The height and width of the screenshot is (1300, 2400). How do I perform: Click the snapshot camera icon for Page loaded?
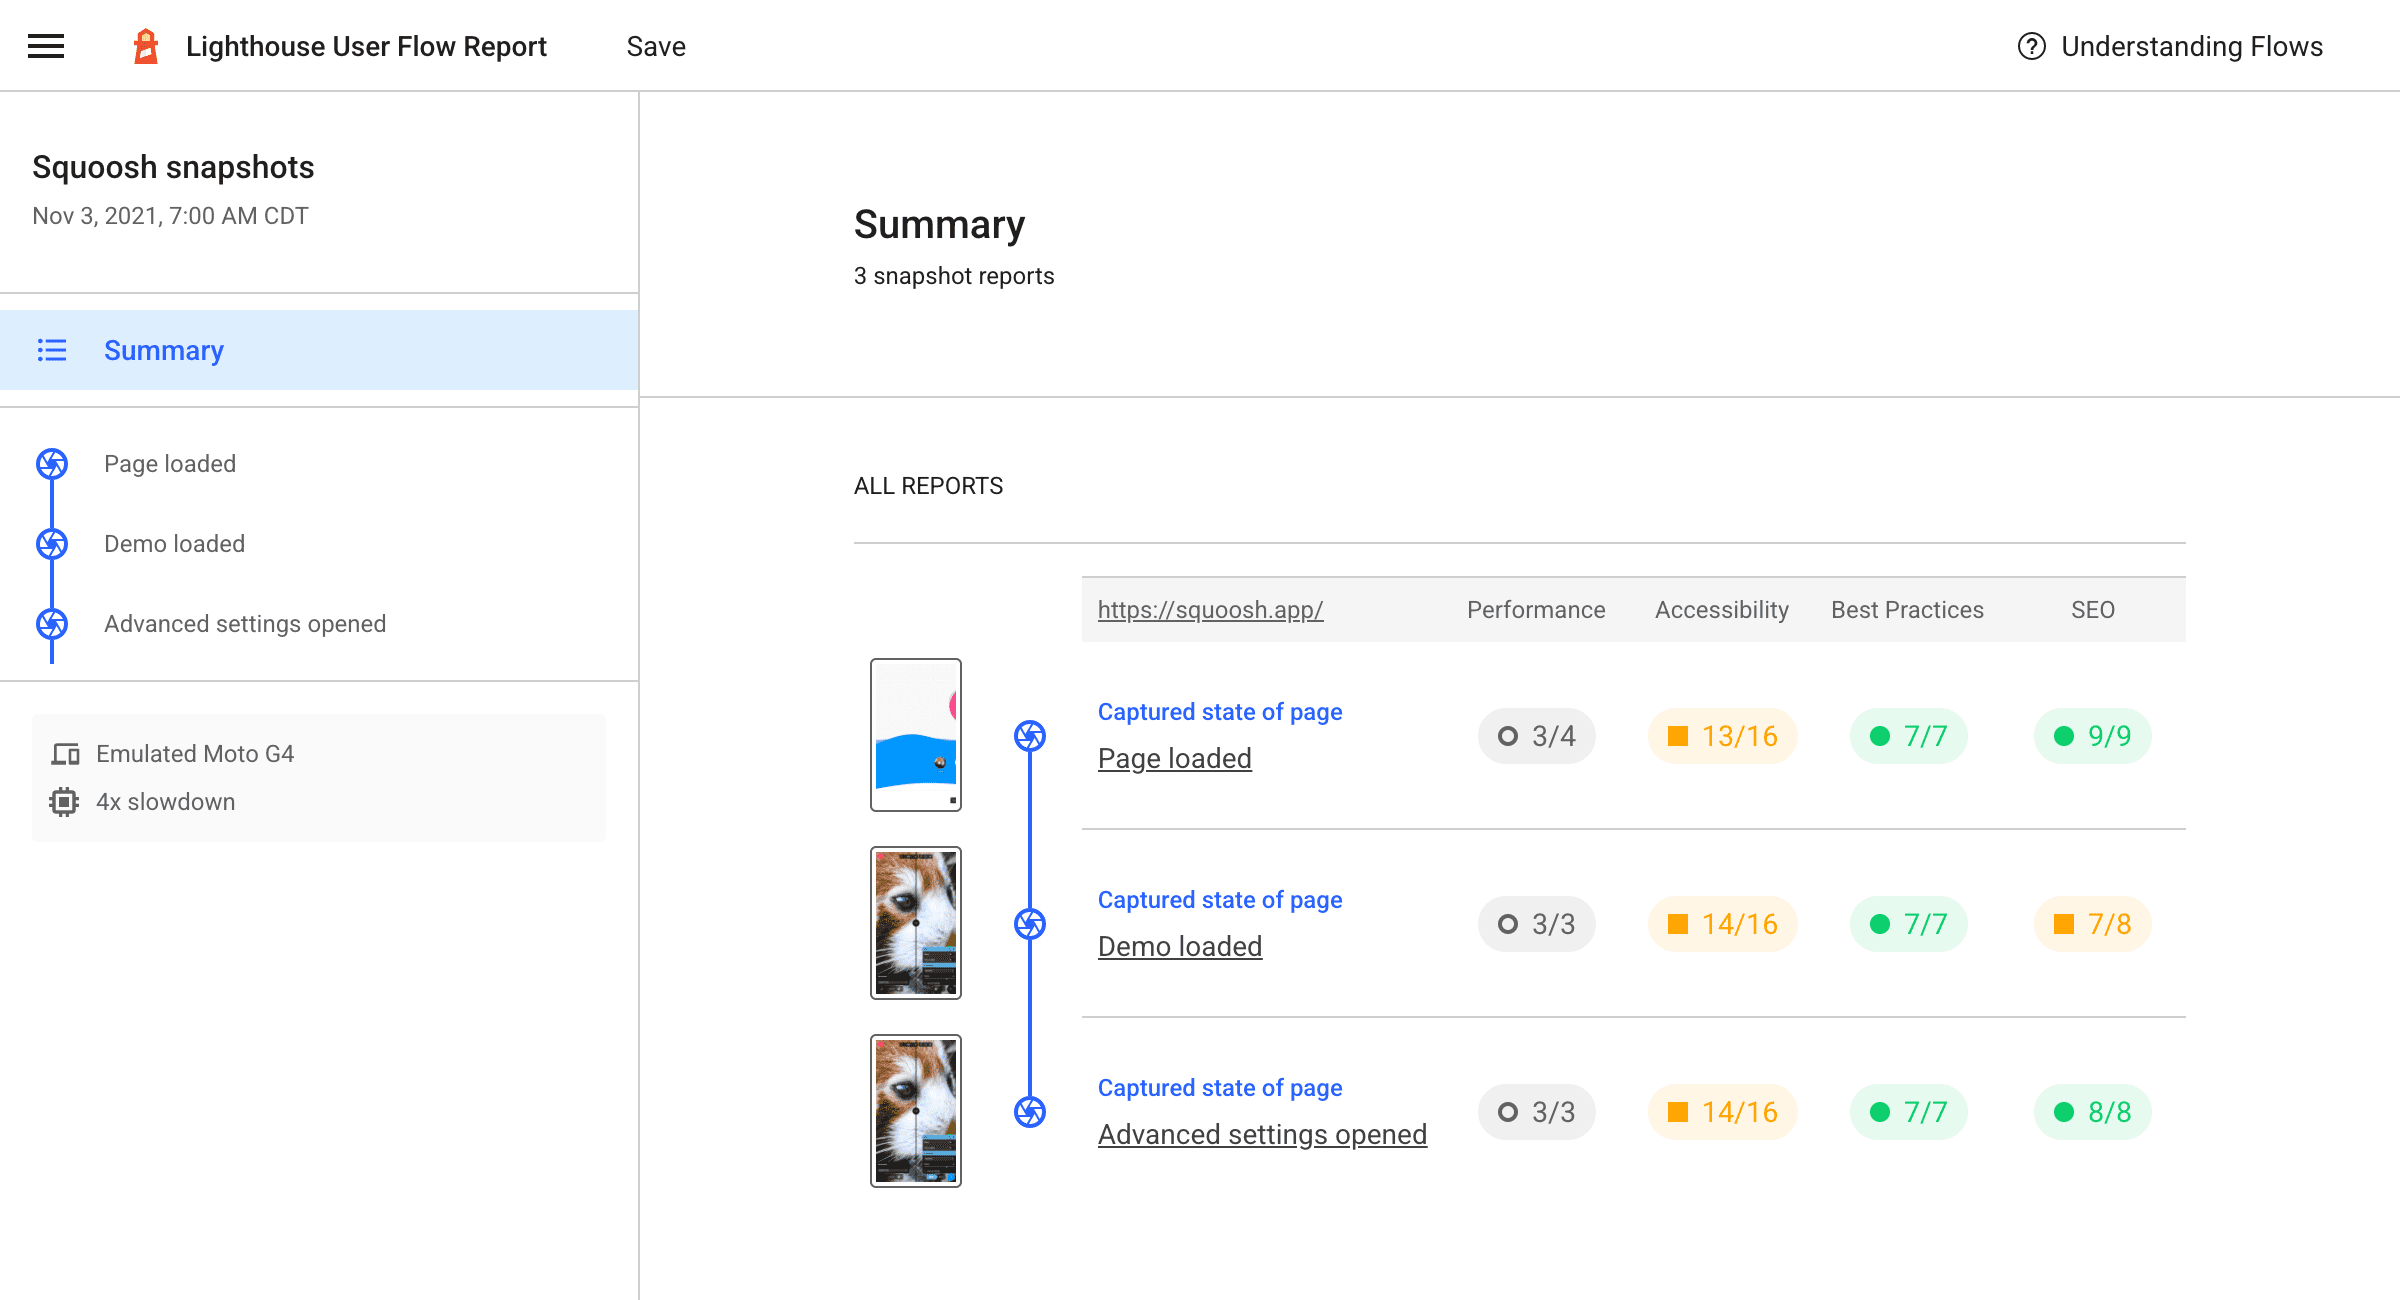click(x=1029, y=735)
